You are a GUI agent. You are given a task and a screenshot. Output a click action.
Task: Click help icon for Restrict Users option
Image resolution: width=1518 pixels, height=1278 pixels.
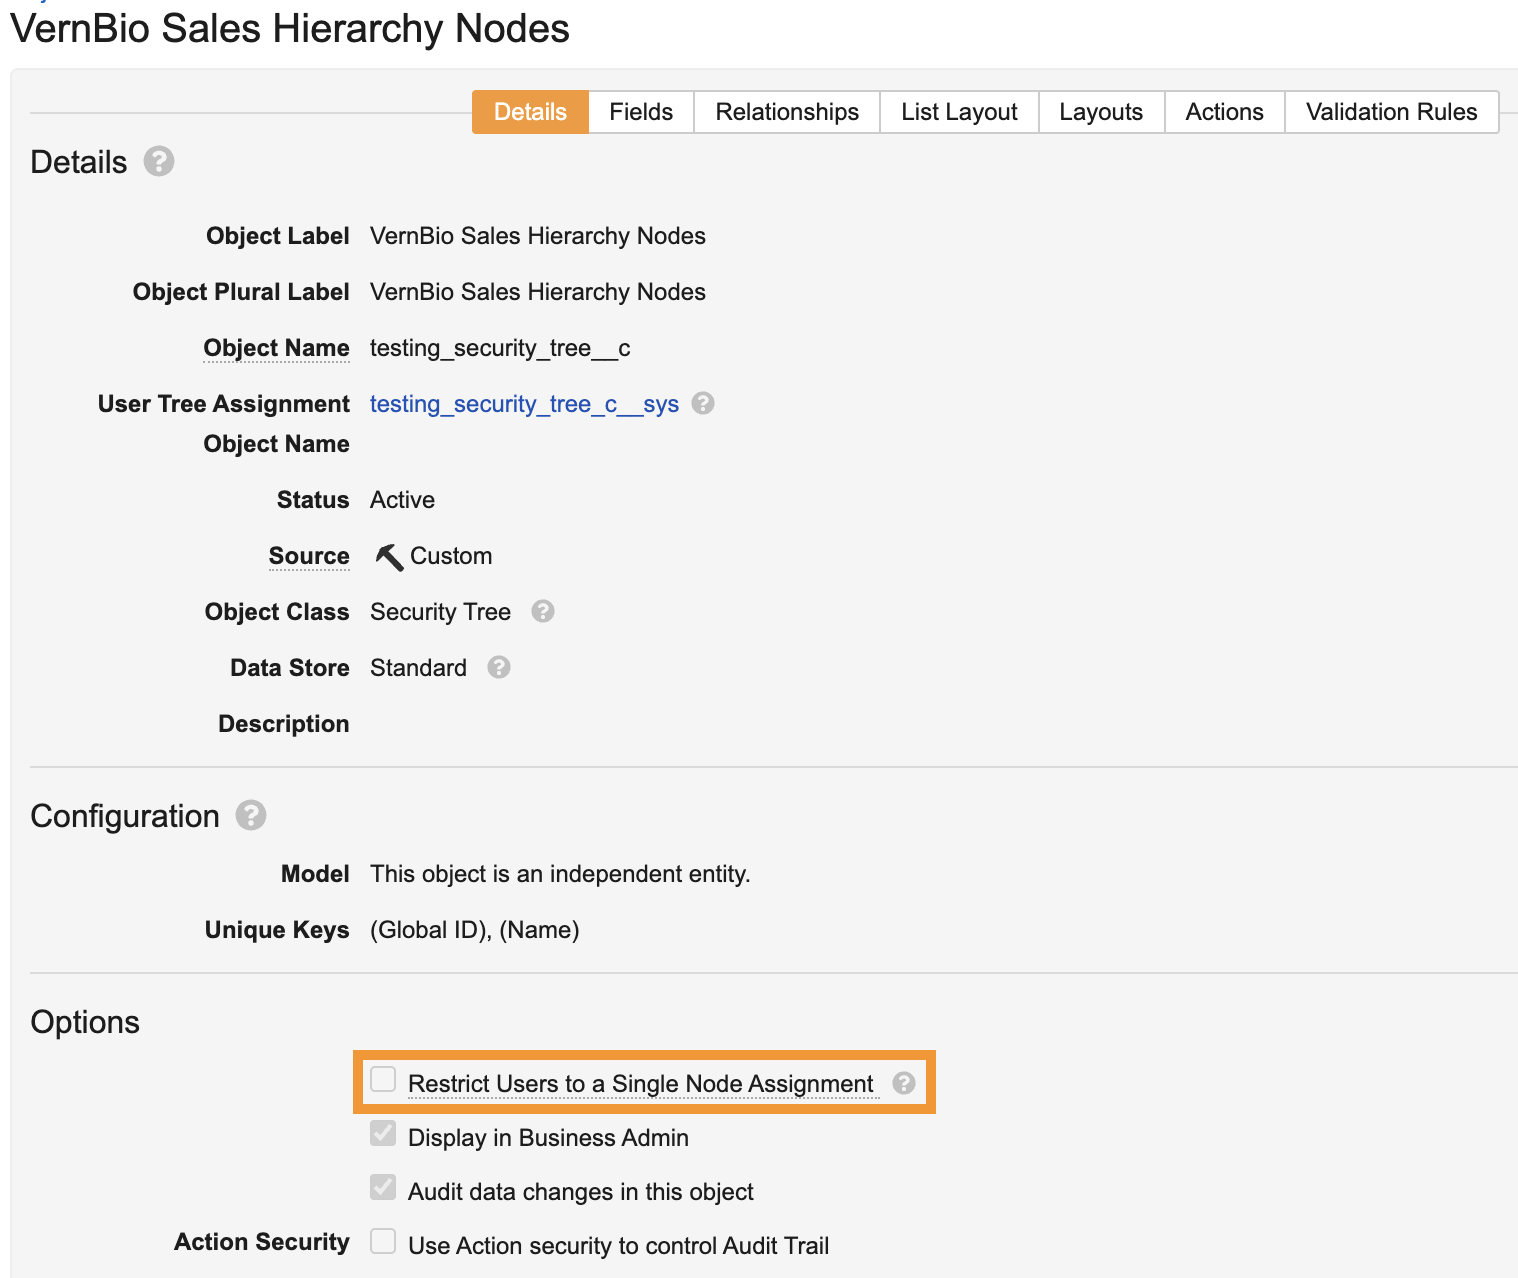coord(904,1083)
